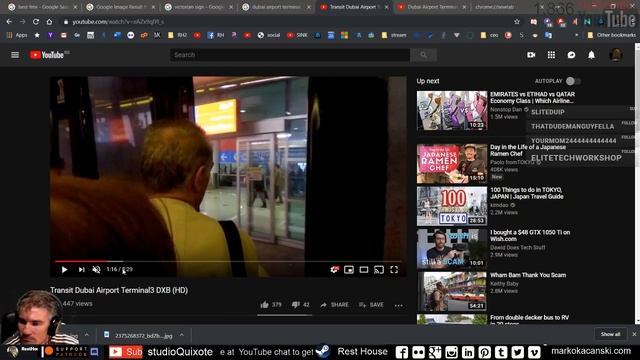Open the Other bookmarks folder
The height and width of the screenshot is (360, 640).
[x=611, y=35]
